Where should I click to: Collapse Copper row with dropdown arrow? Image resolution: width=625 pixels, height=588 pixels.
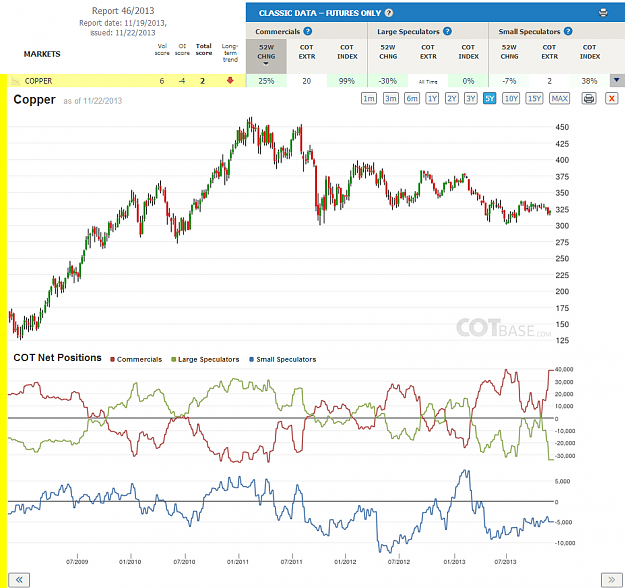tap(617, 81)
